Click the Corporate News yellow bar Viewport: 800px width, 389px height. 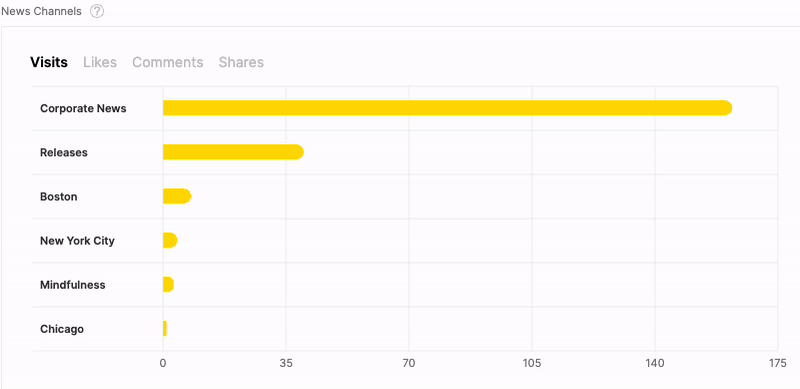(x=447, y=108)
